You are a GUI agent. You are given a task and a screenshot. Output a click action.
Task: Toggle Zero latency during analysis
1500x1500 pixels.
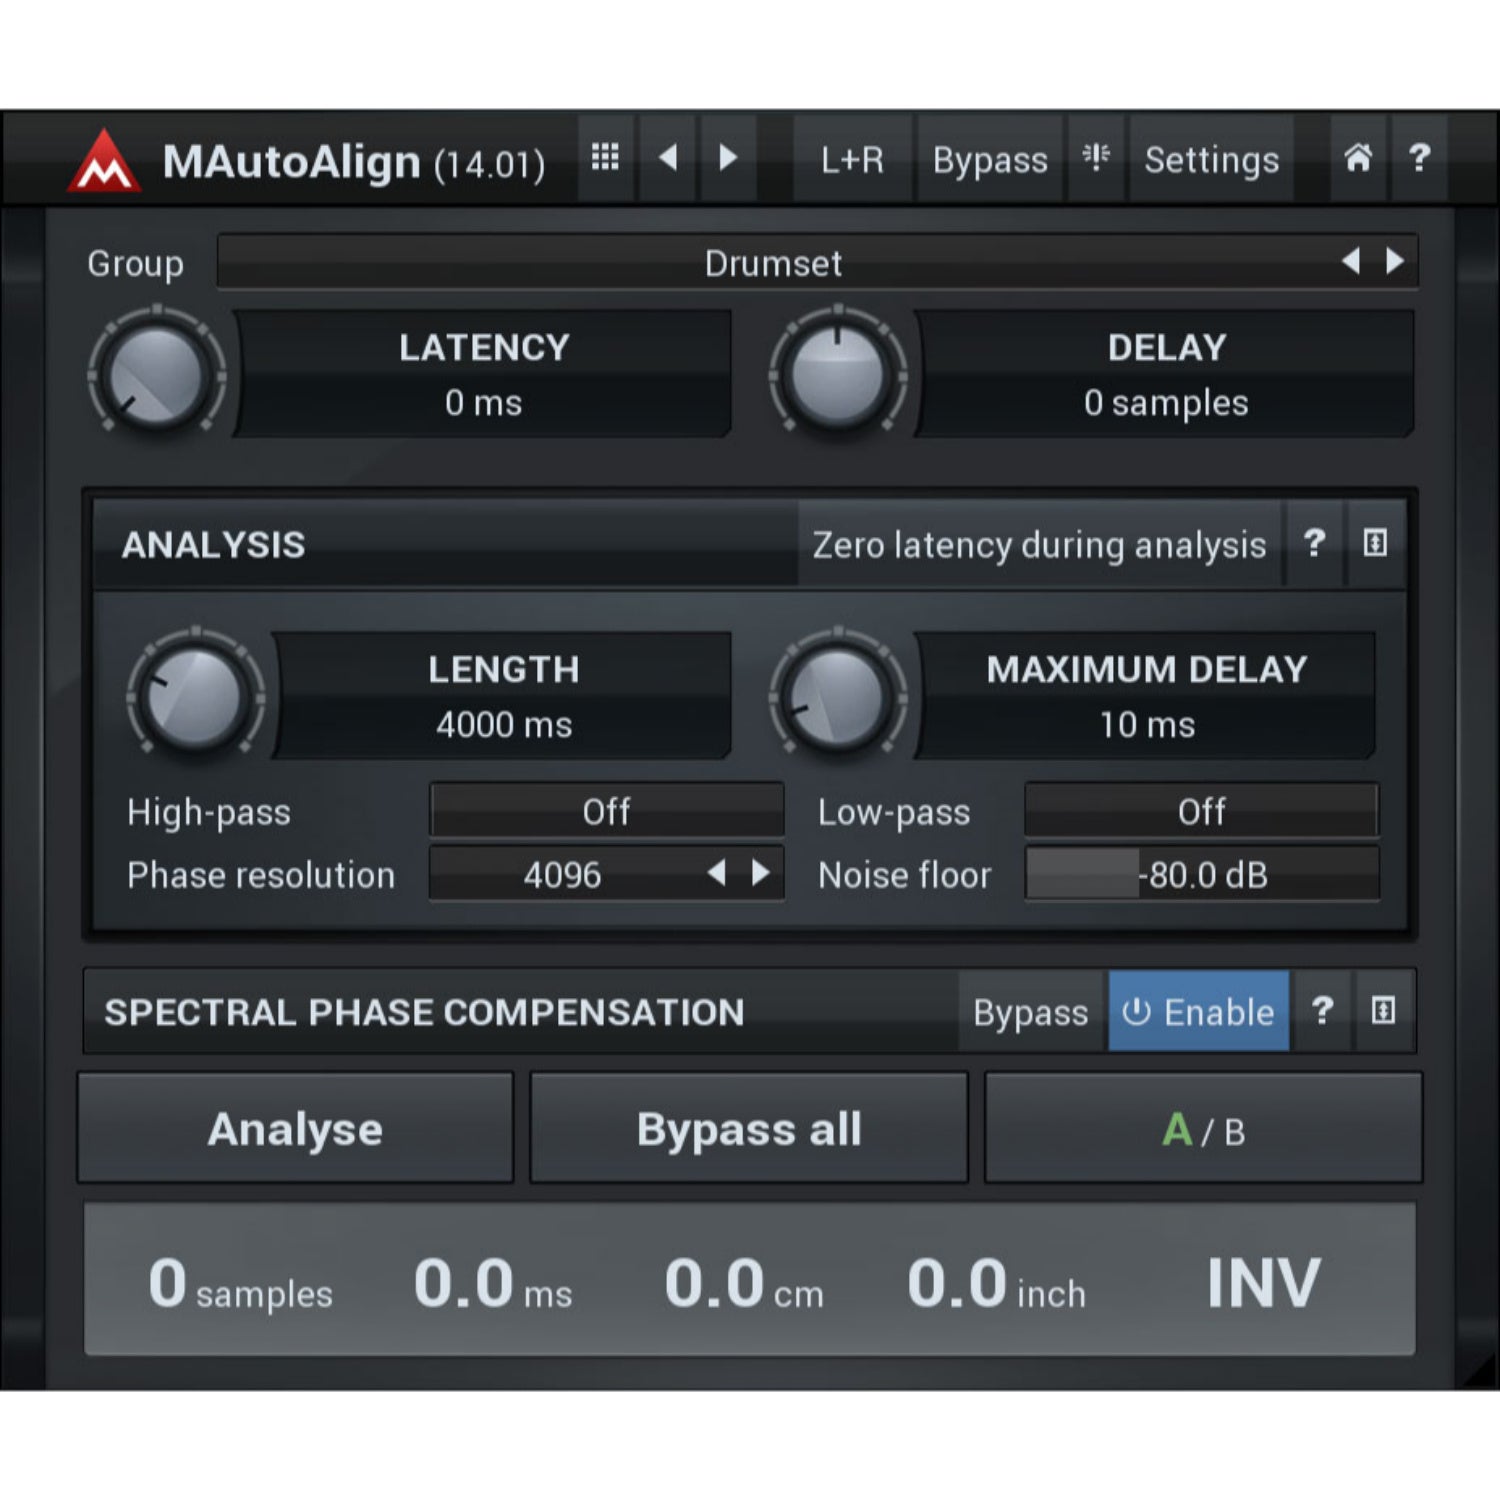coord(1039,545)
